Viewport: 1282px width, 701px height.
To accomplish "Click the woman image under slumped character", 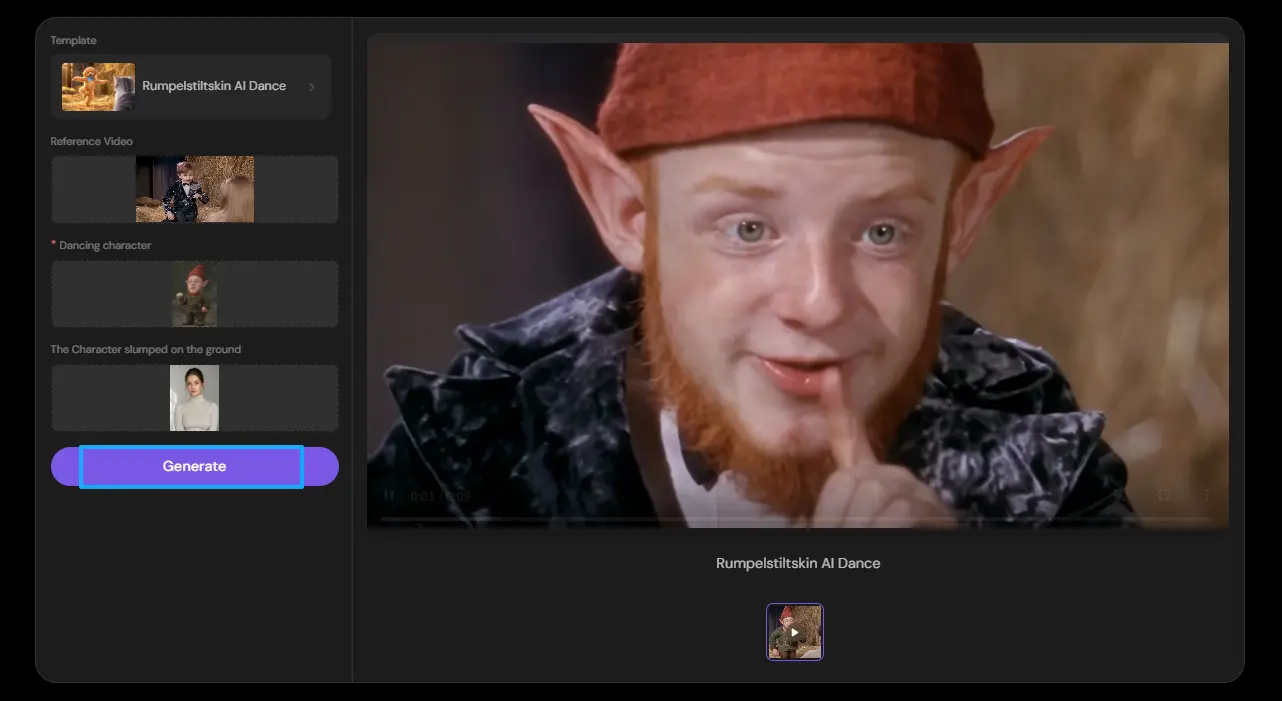I will point(194,398).
